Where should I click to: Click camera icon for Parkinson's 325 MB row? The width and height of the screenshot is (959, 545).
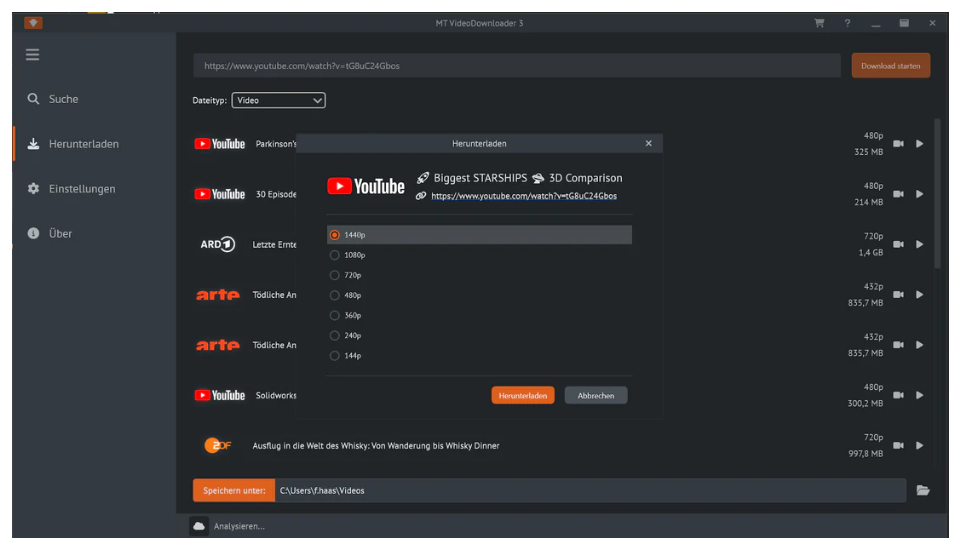click(898, 144)
